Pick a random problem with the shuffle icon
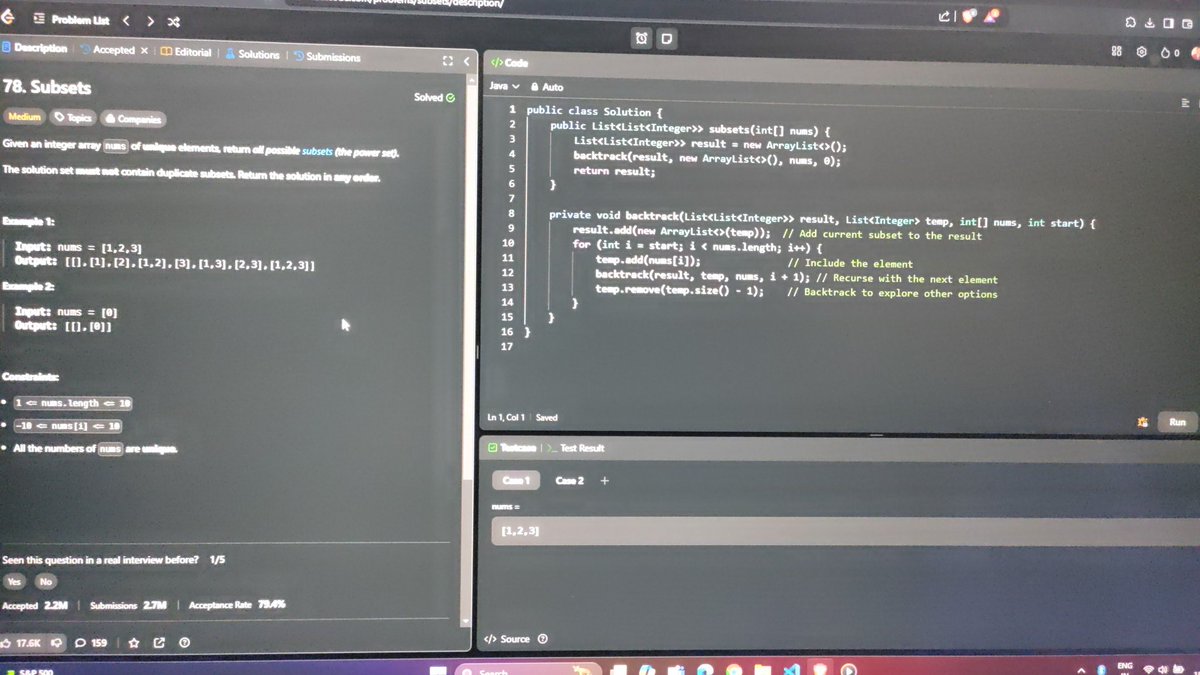This screenshot has width=1200, height=675. tap(174, 21)
